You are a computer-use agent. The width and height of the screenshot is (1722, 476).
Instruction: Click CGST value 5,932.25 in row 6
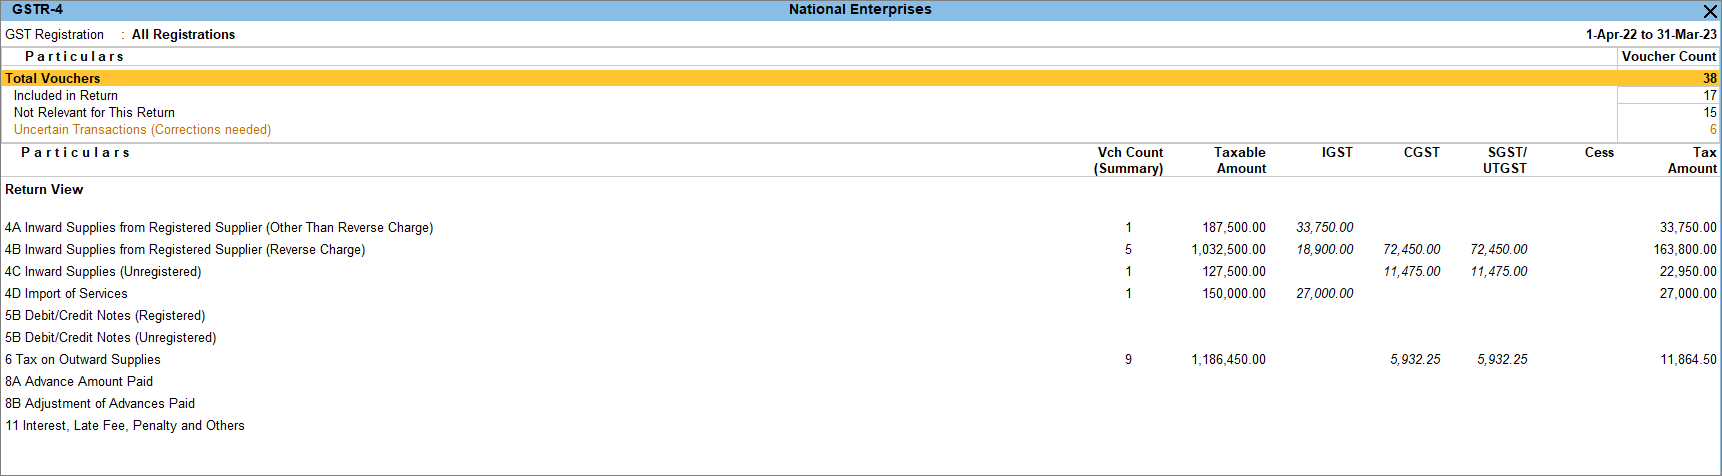coord(1415,360)
